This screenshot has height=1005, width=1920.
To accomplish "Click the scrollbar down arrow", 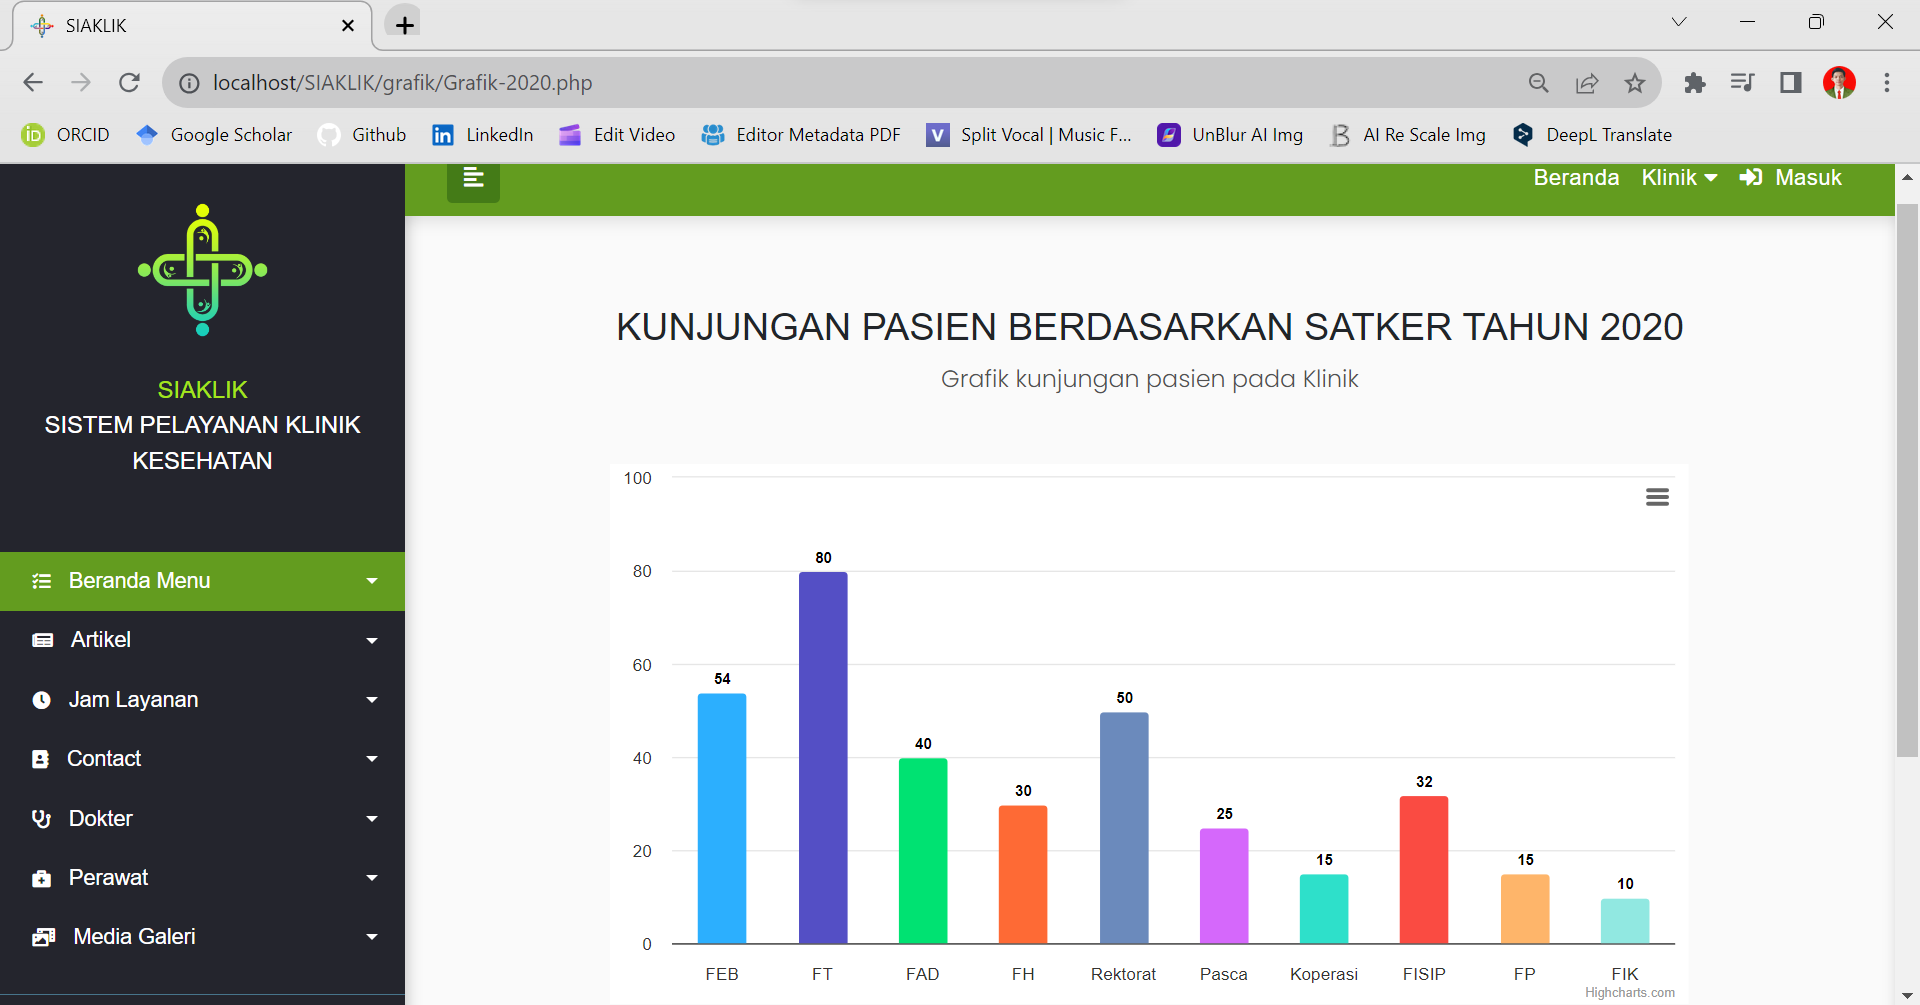I will (x=1907, y=995).
